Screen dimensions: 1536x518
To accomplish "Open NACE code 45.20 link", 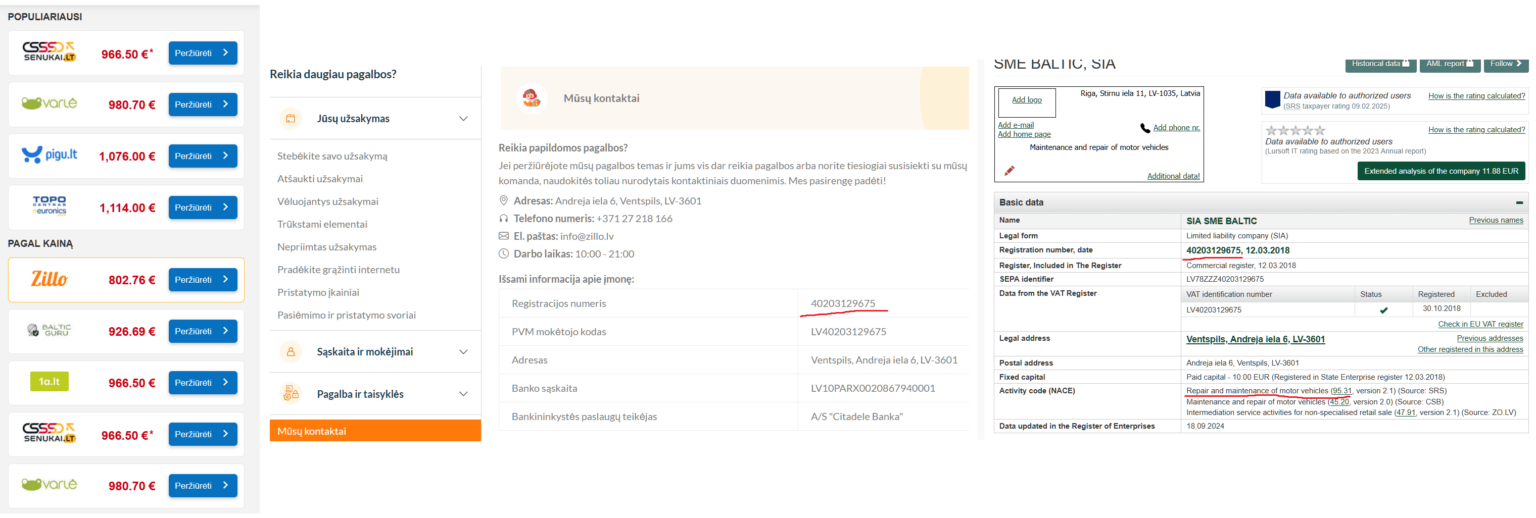I will [1338, 401].
